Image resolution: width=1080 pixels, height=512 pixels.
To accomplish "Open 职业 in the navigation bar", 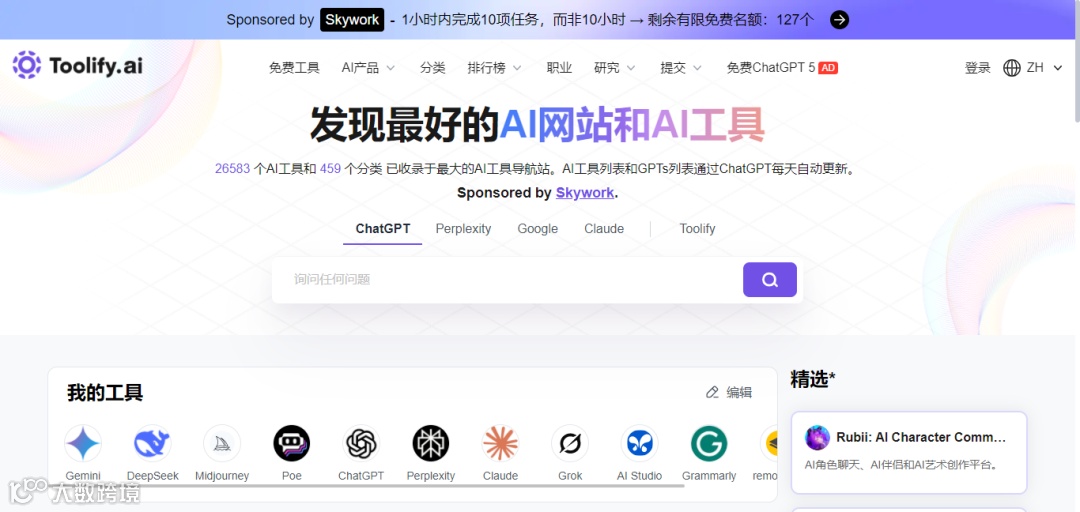I will tap(559, 68).
